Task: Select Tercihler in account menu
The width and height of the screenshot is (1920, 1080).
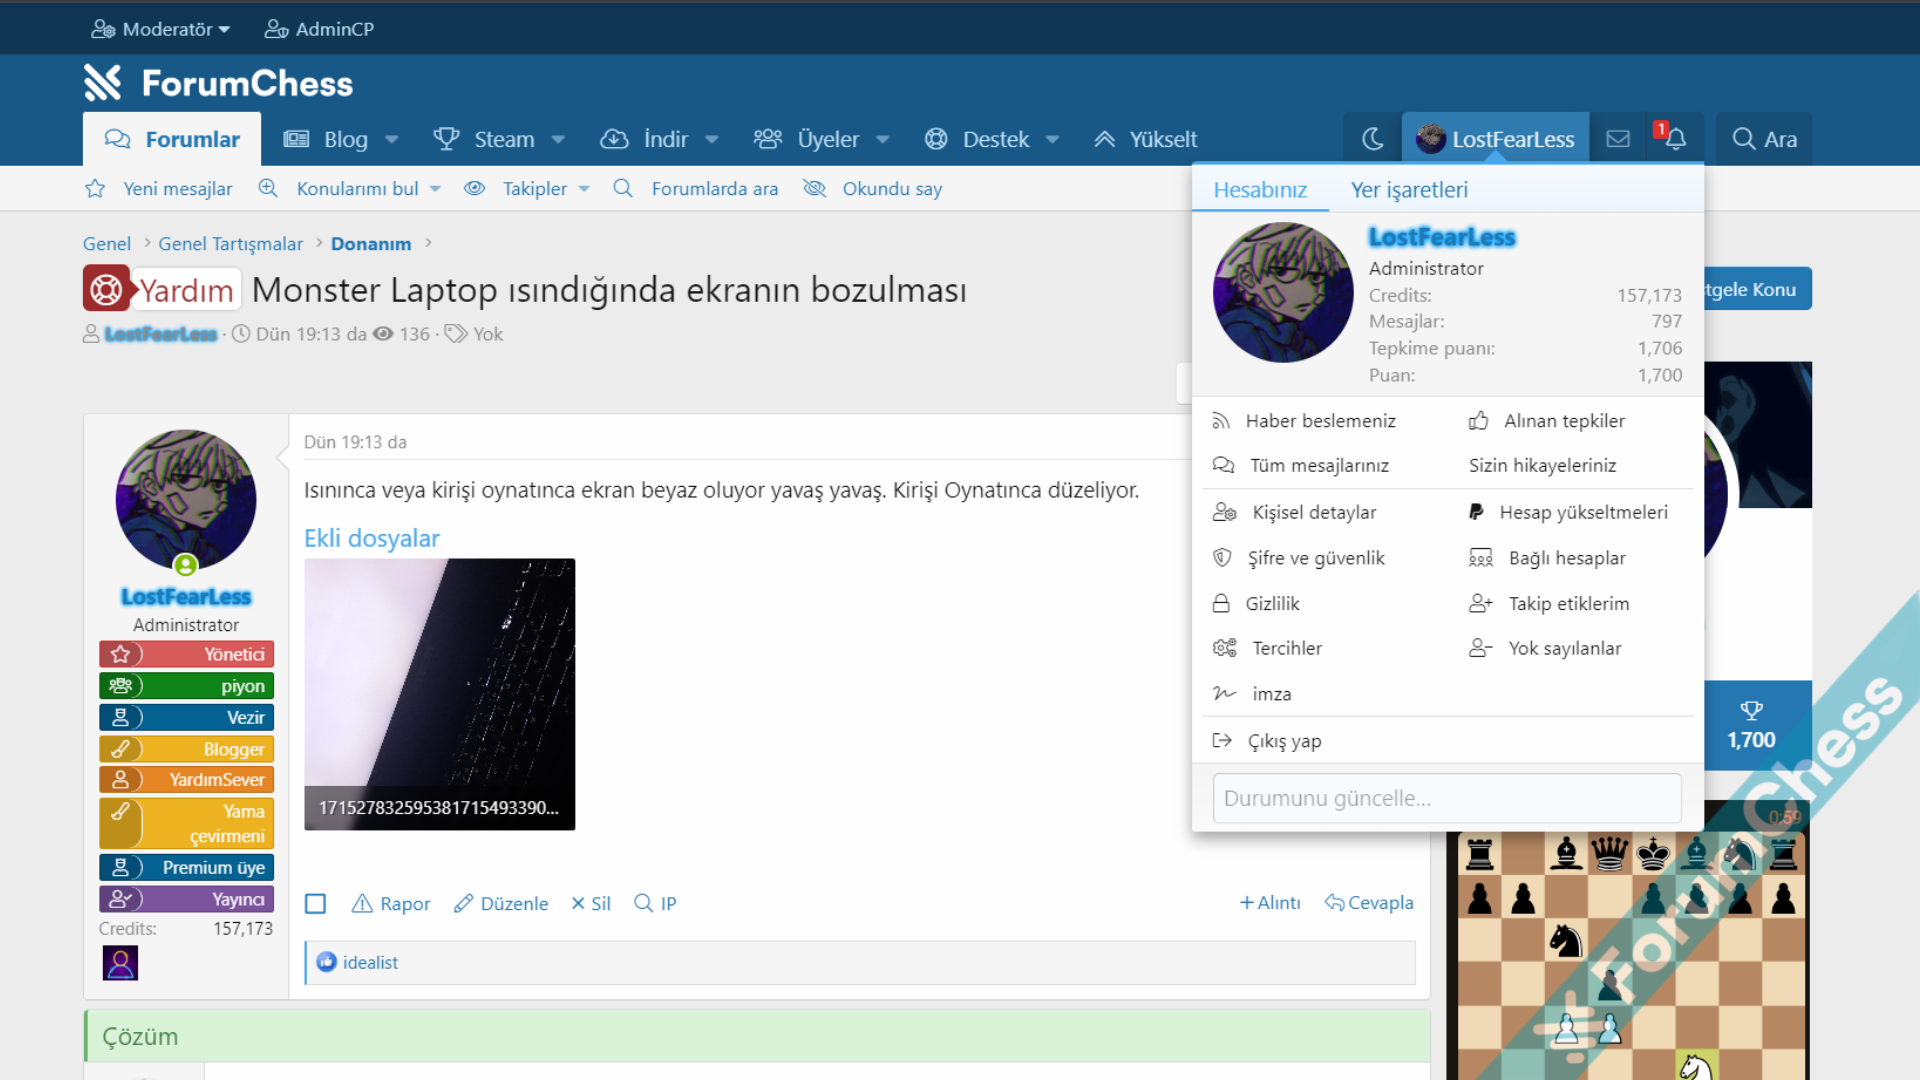Action: point(1286,648)
